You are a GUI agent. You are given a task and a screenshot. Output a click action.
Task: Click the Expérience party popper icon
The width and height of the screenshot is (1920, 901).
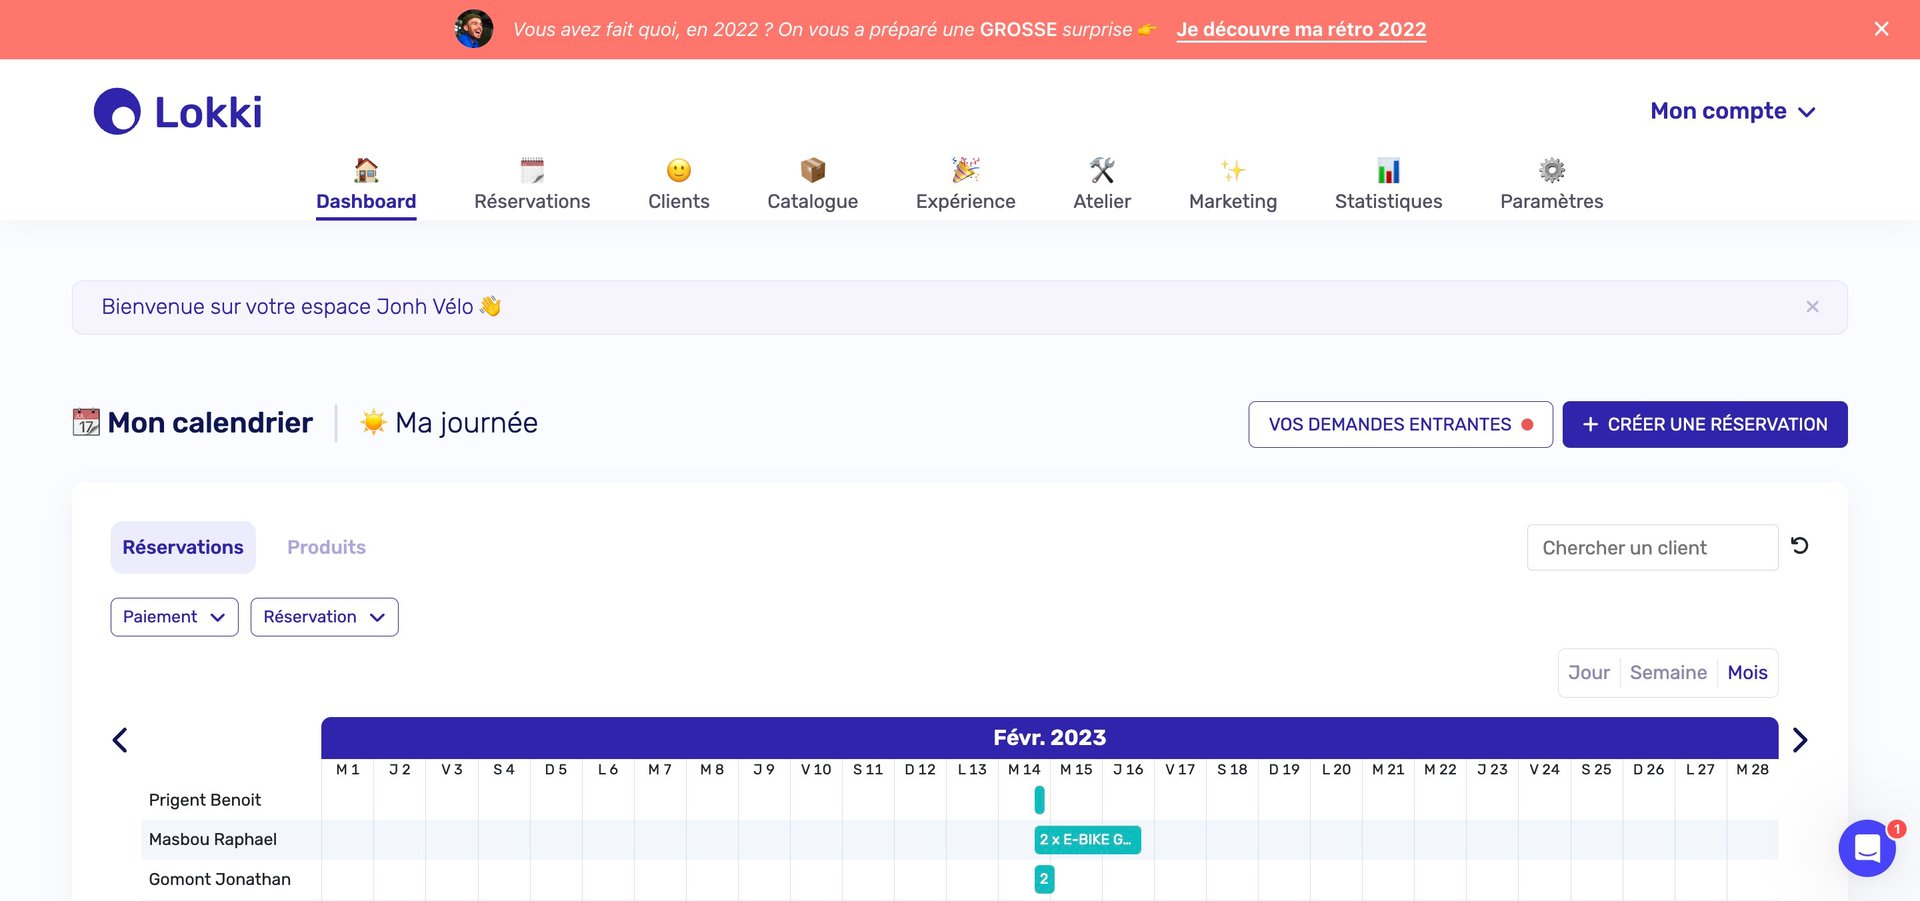coord(965,170)
